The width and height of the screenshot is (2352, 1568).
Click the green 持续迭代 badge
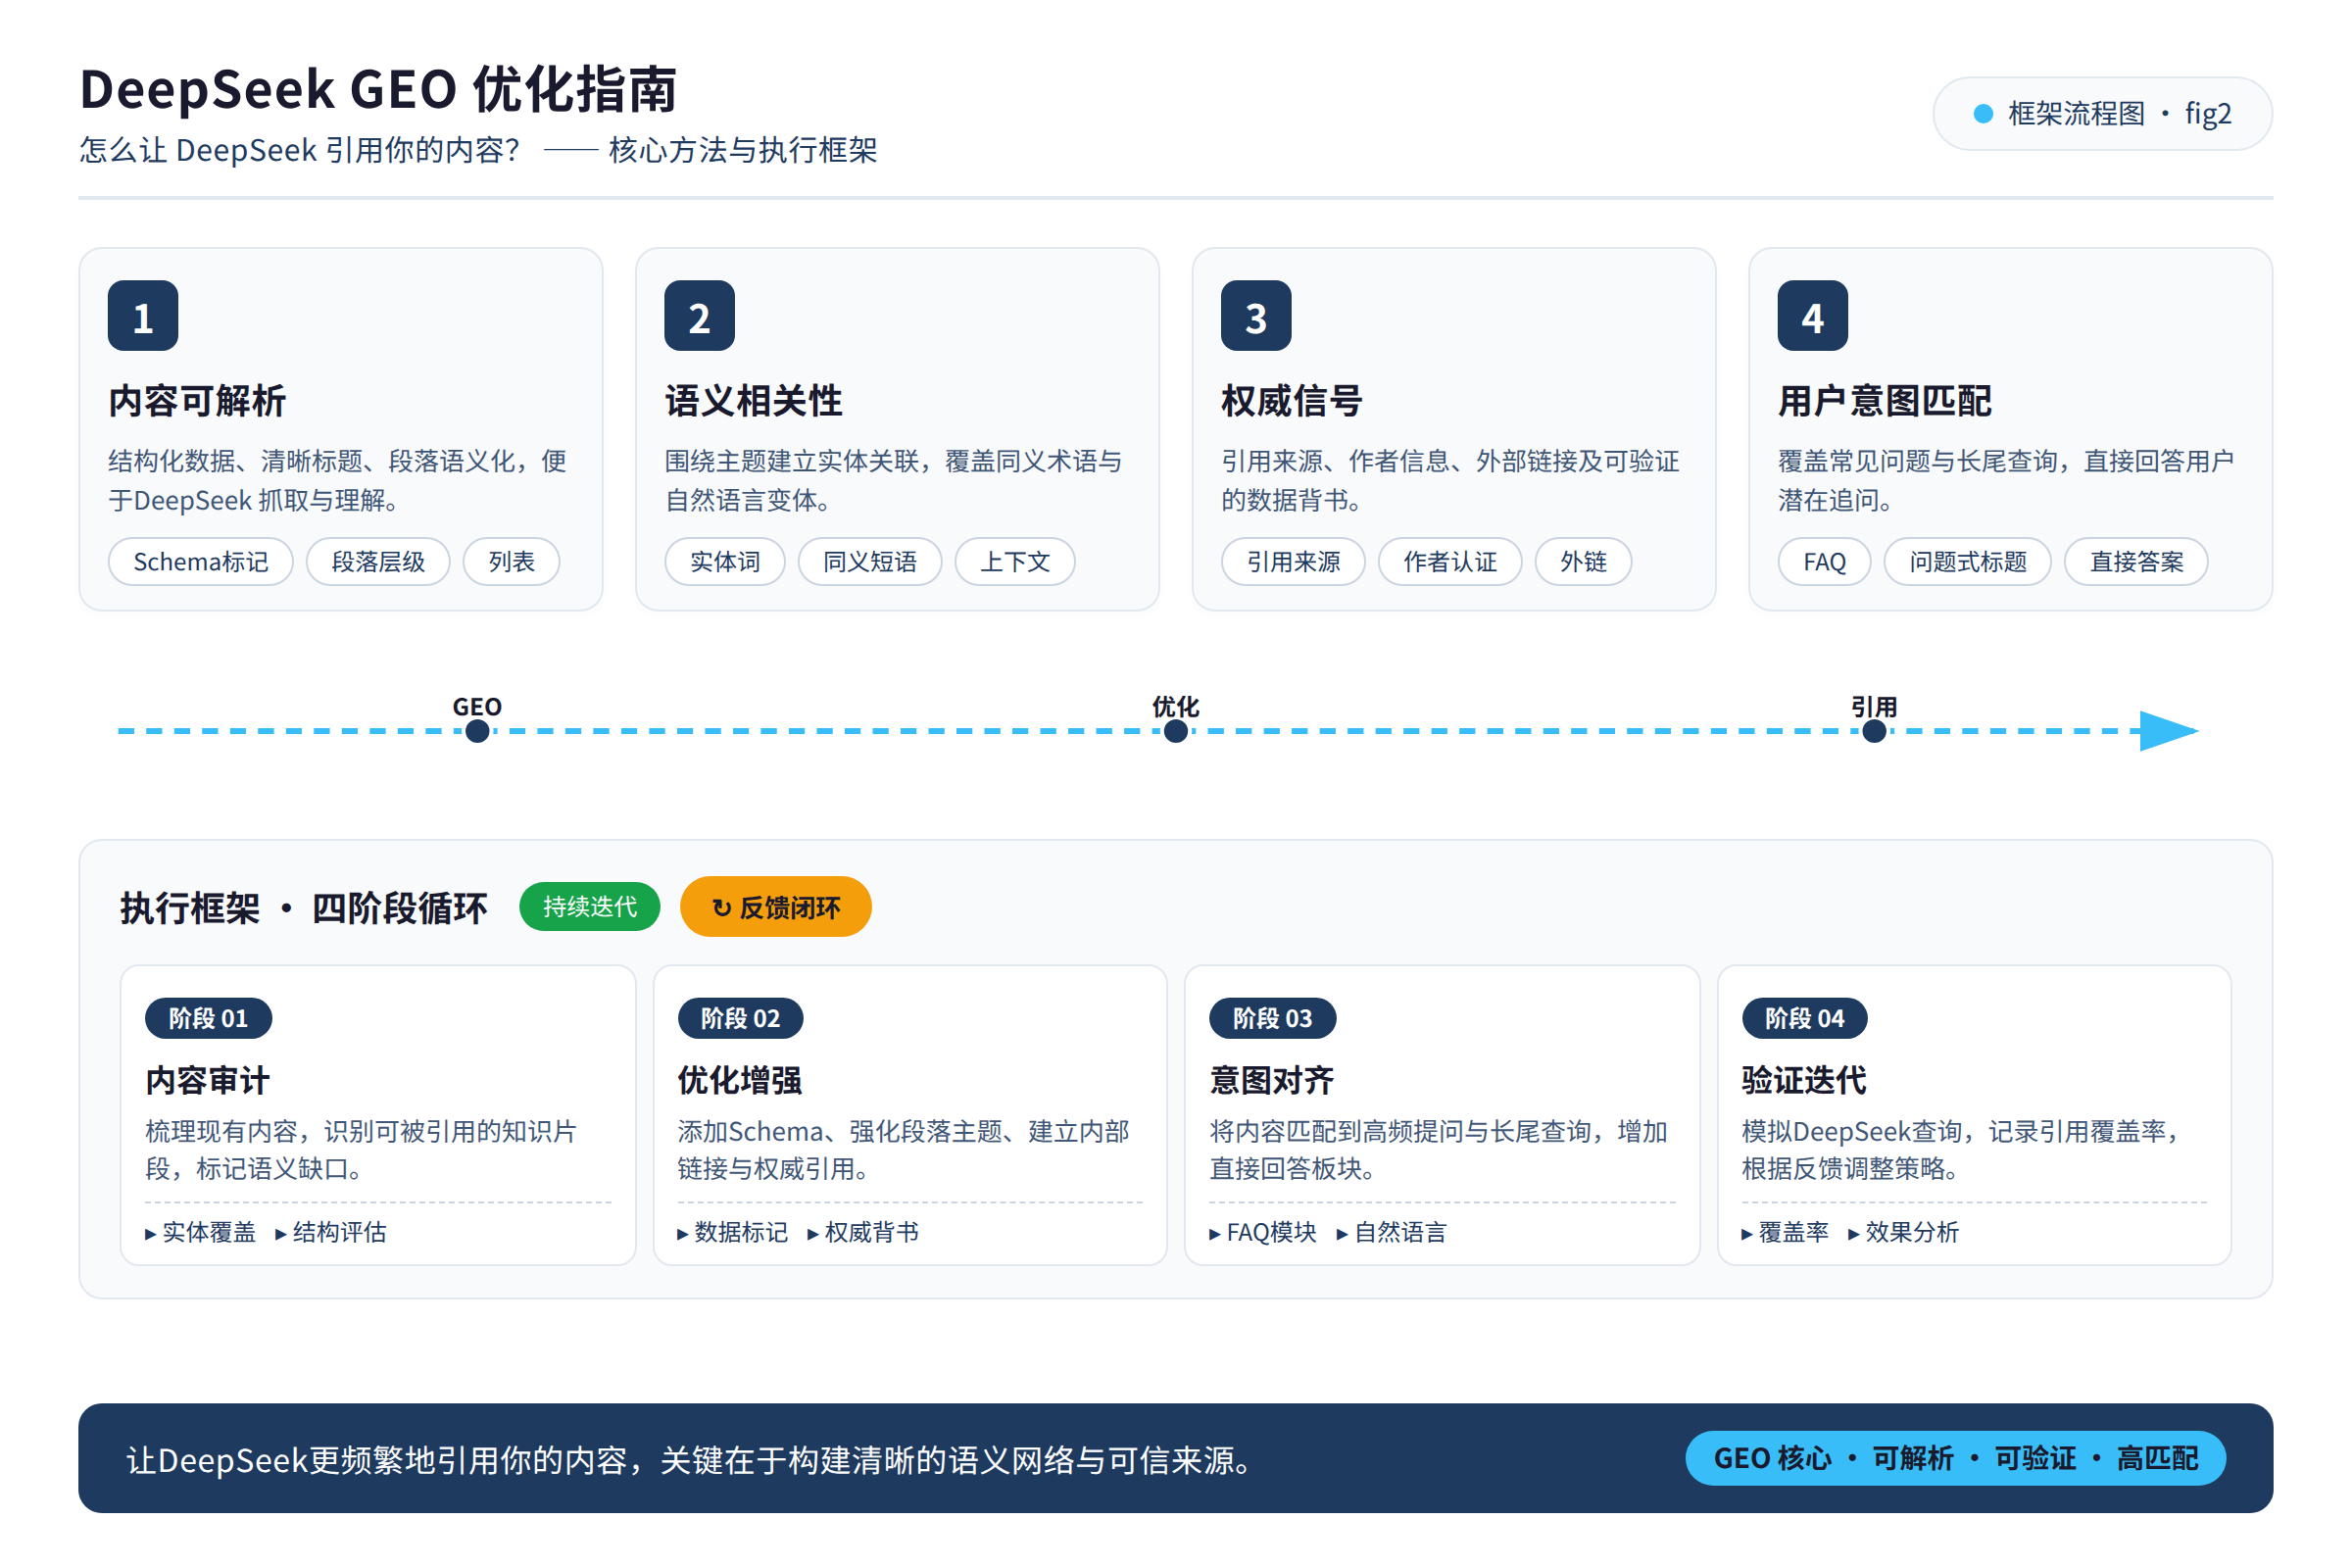590,907
